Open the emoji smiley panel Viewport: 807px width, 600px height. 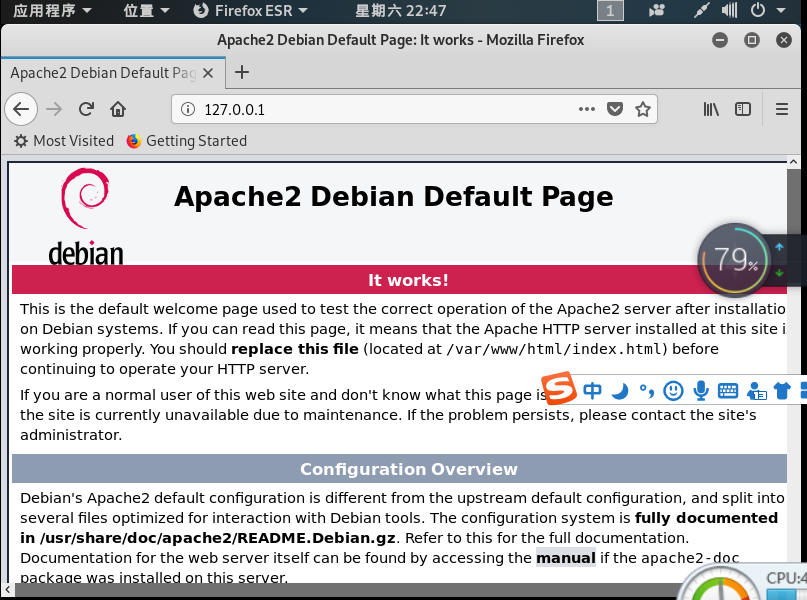(673, 391)
